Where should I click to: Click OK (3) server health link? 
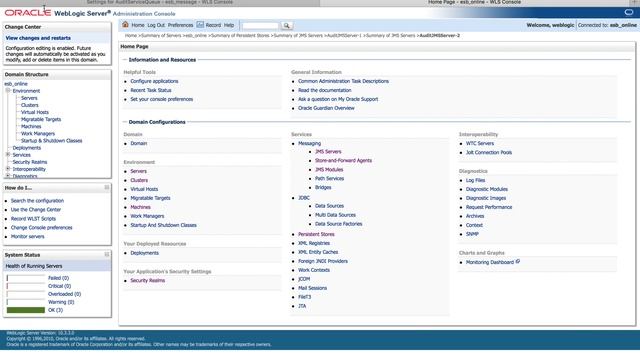pyautogui.click(x=56, y=310)
